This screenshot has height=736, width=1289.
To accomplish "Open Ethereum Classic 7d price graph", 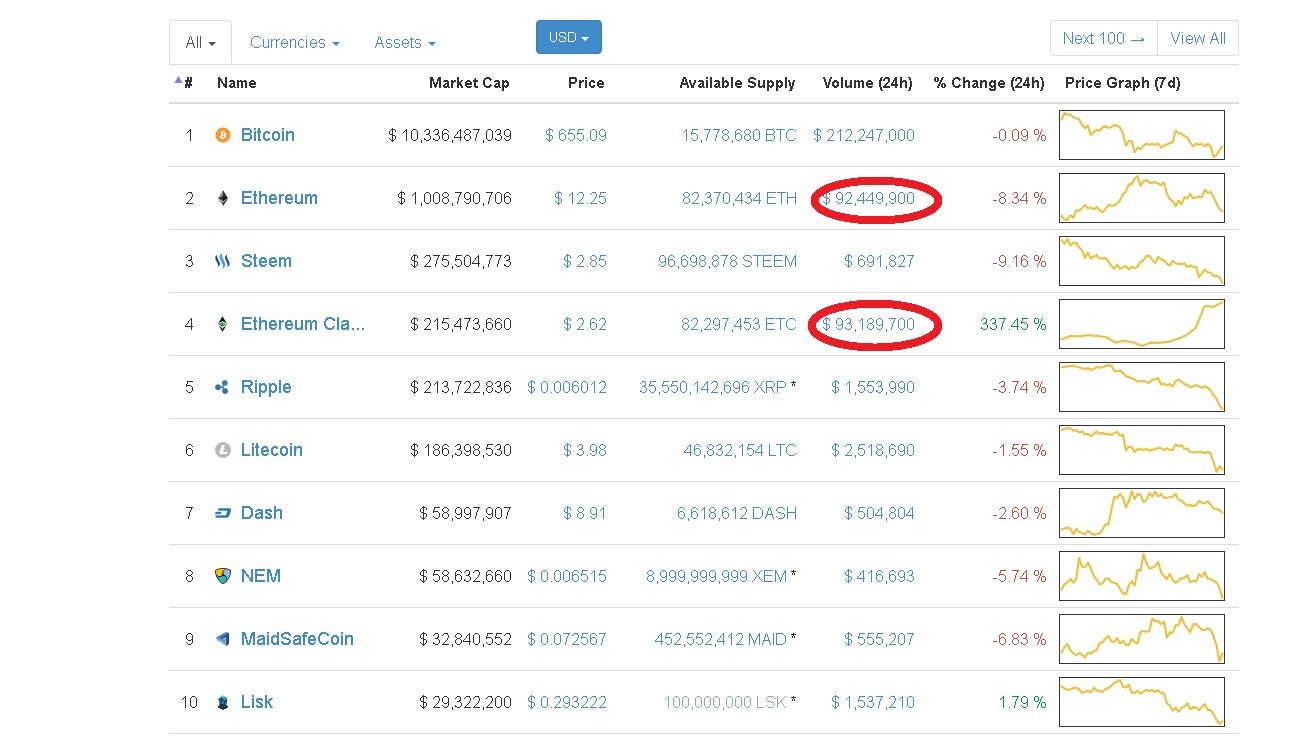I will click(x=1141, y=324).
